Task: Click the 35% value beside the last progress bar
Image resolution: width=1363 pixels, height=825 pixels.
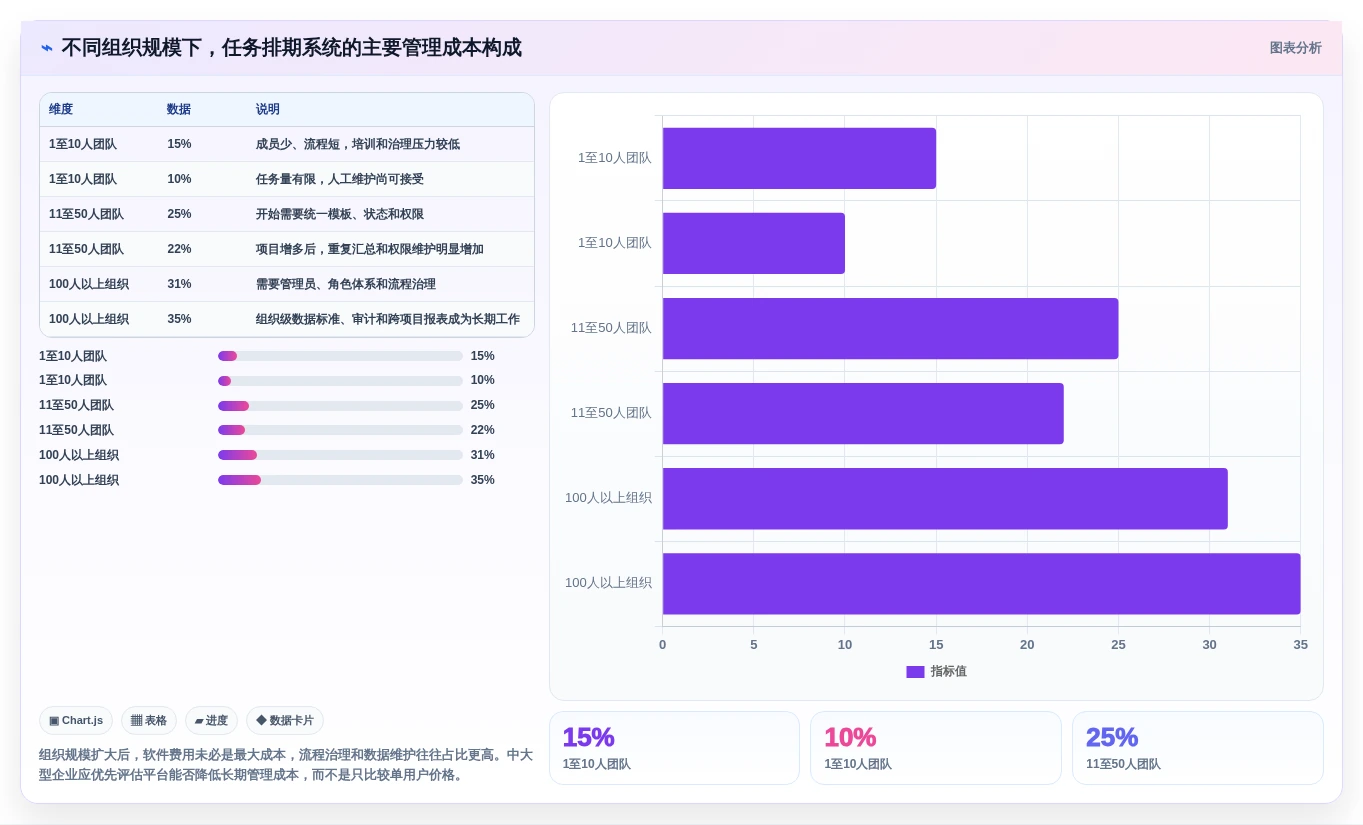Action: [483, 480]
